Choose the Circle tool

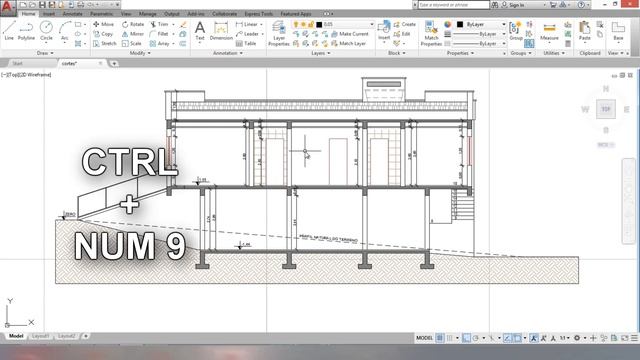tap(46, 31)
